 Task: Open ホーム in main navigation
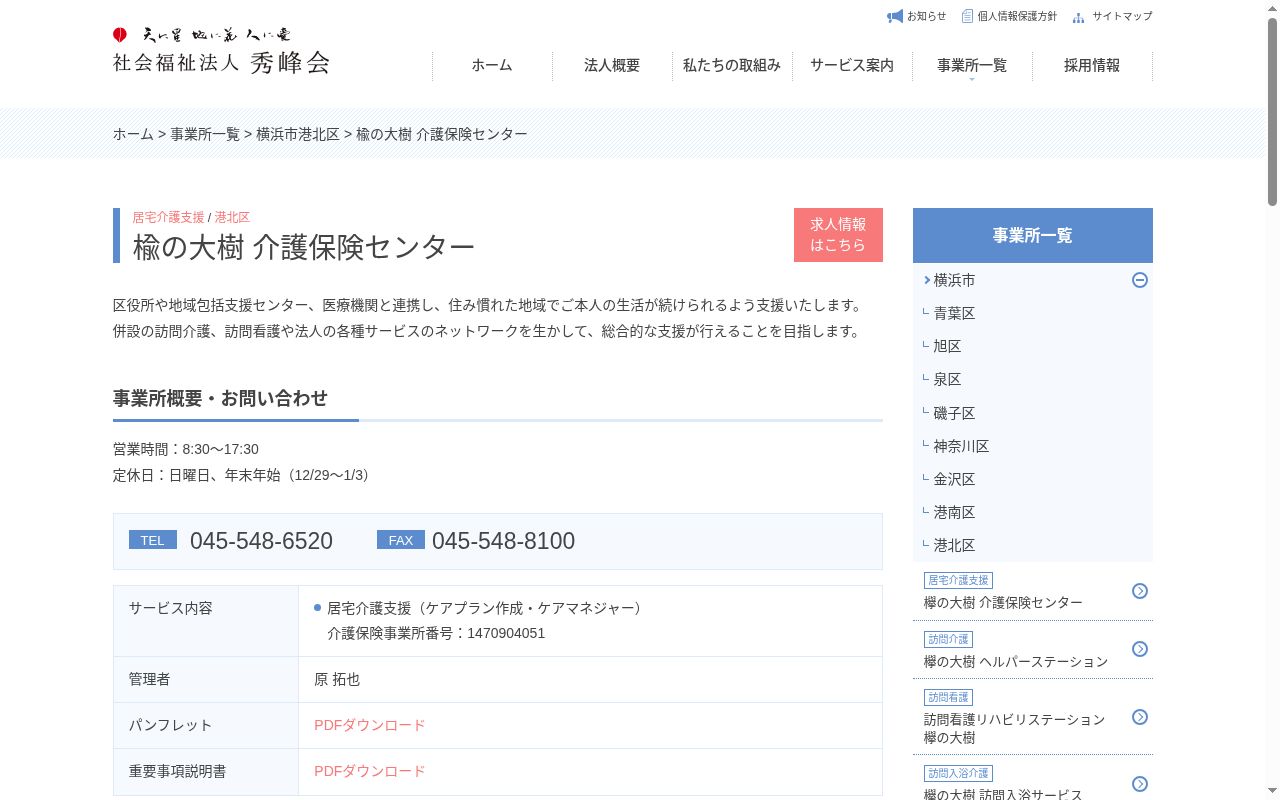coord(492,65)
